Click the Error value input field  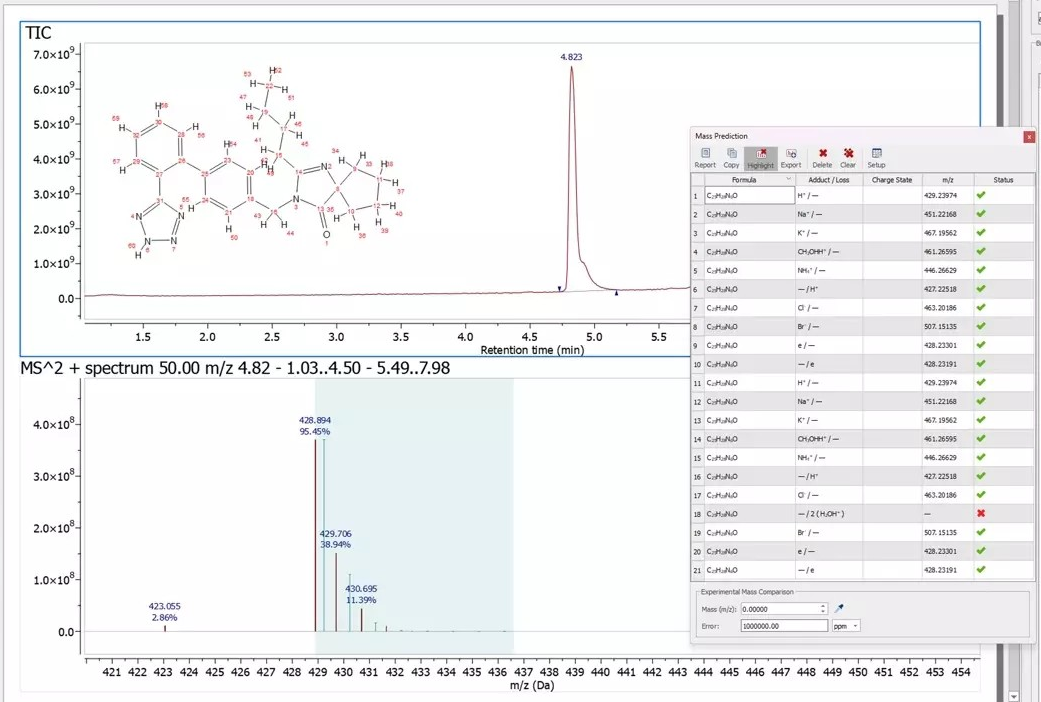click(x=783, y=626)
